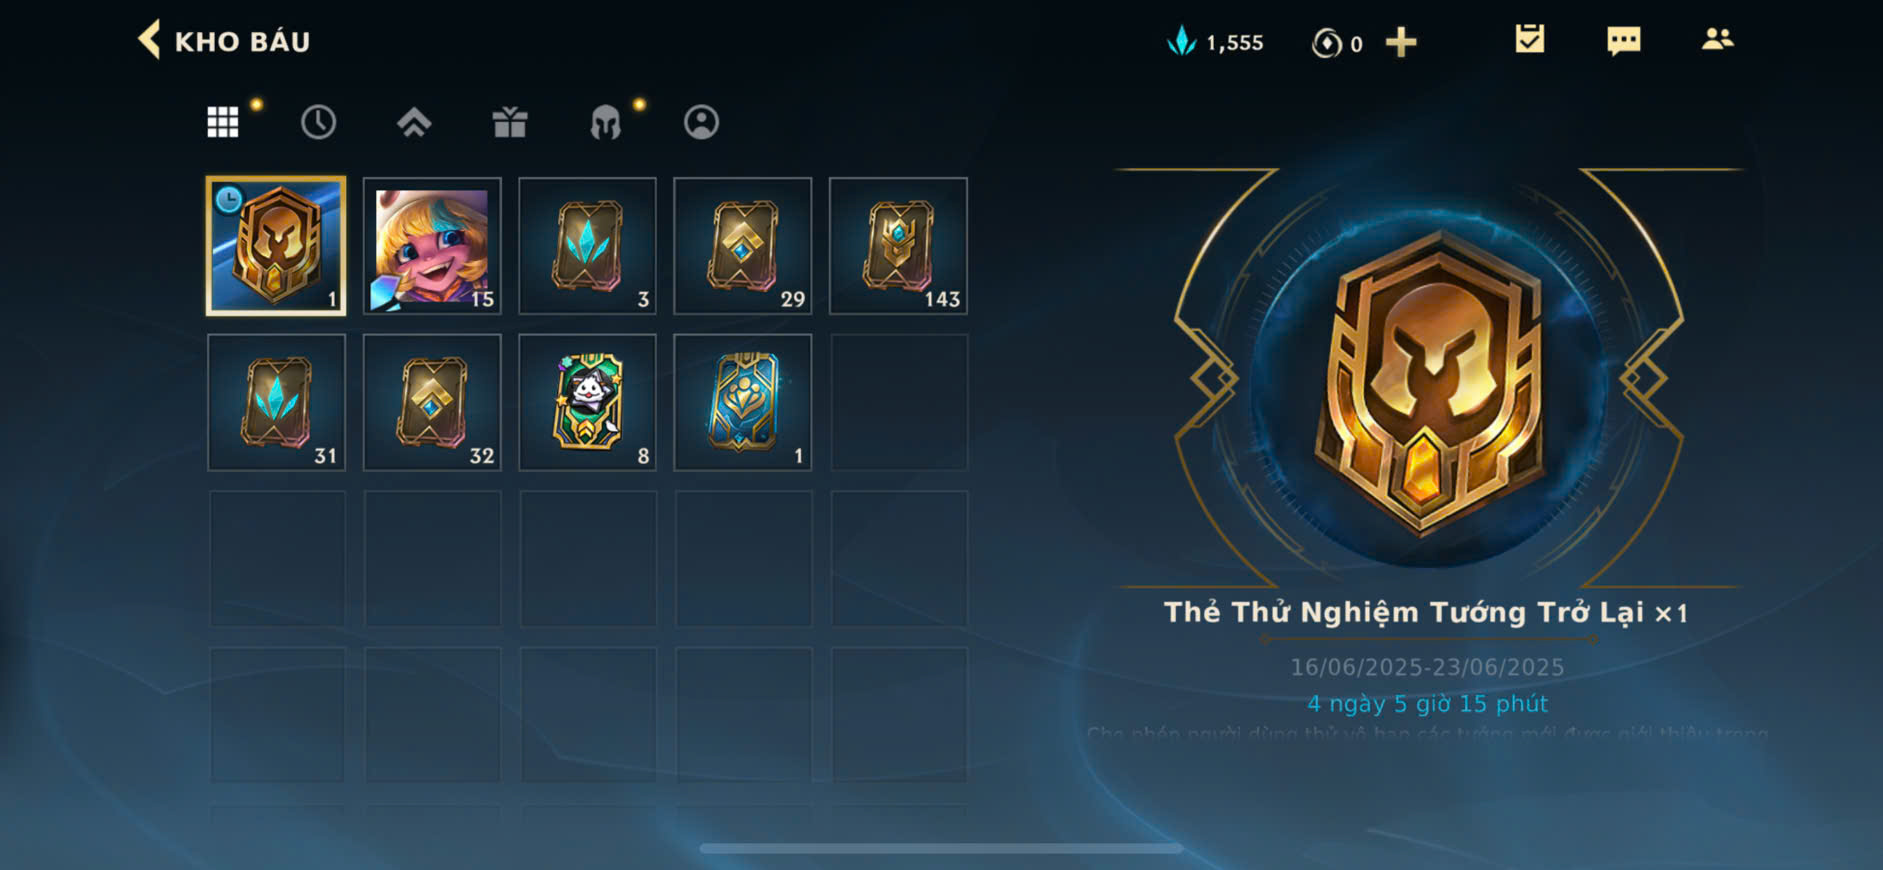
Task: Open the profile avatar filter tab
Action: click(701, 122)
